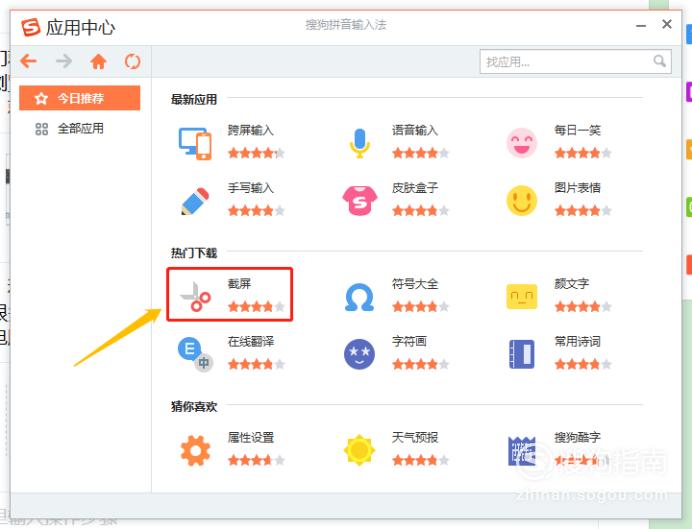This screenshot has height=529, width=692.
Task: Click the 天气预报 app name
Action: click(415, 438)
